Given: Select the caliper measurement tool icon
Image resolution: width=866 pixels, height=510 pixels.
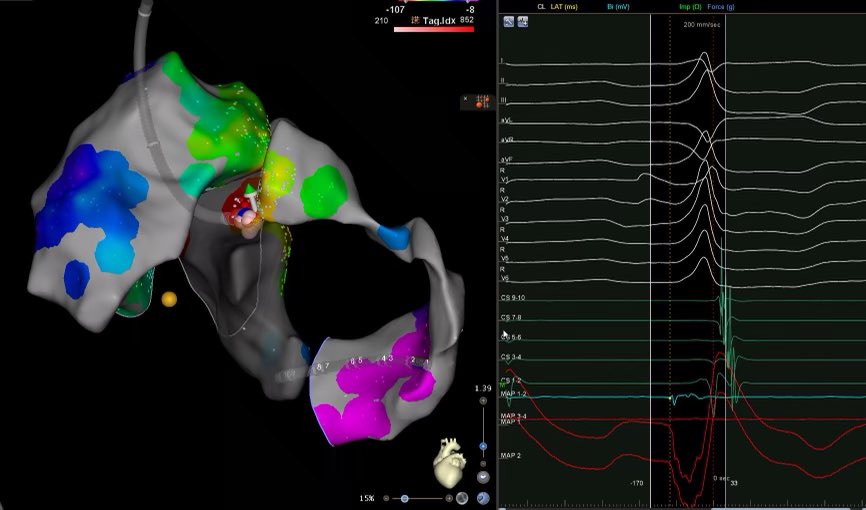Looking at the screenshot, I should click(x=509, y=22).
